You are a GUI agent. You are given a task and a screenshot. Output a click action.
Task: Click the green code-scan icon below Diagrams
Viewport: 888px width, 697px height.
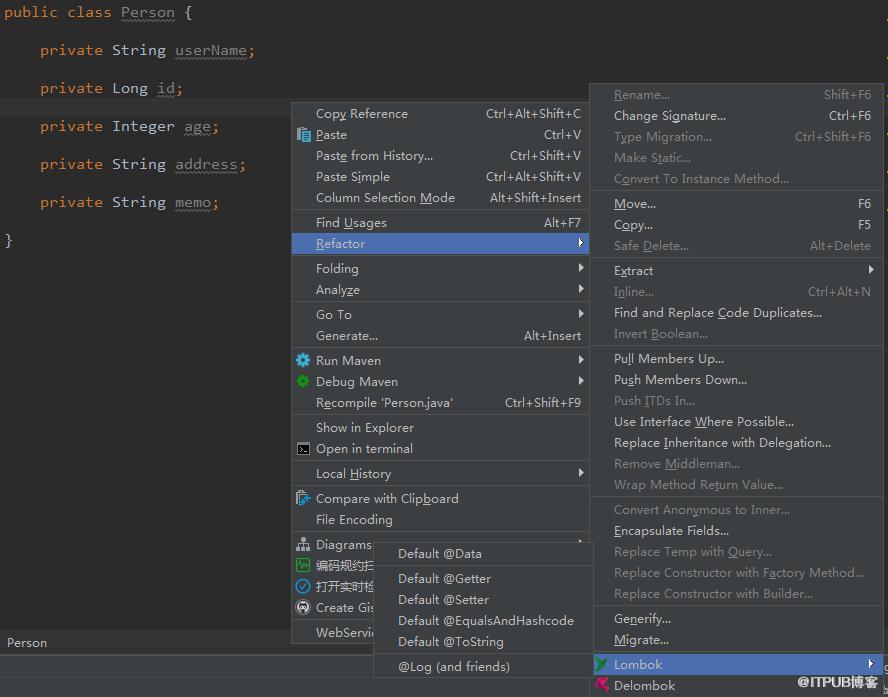click(x=303, y=565)
